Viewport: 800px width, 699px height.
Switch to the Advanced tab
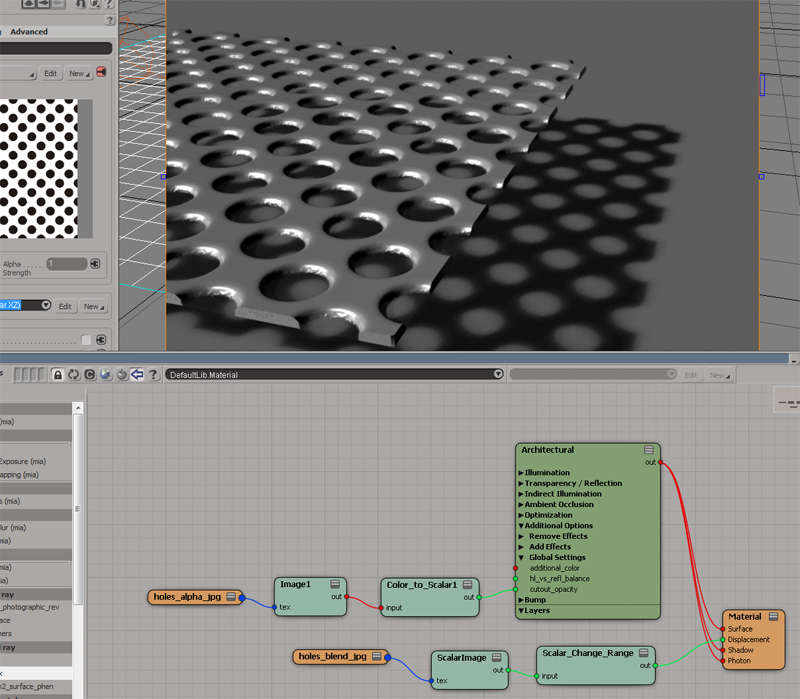(29, 32)
